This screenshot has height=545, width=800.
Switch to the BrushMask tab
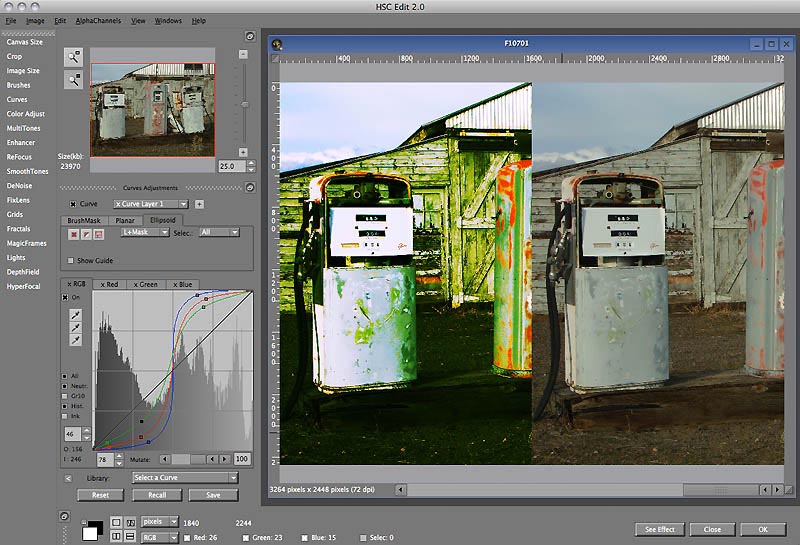(84, 220)
